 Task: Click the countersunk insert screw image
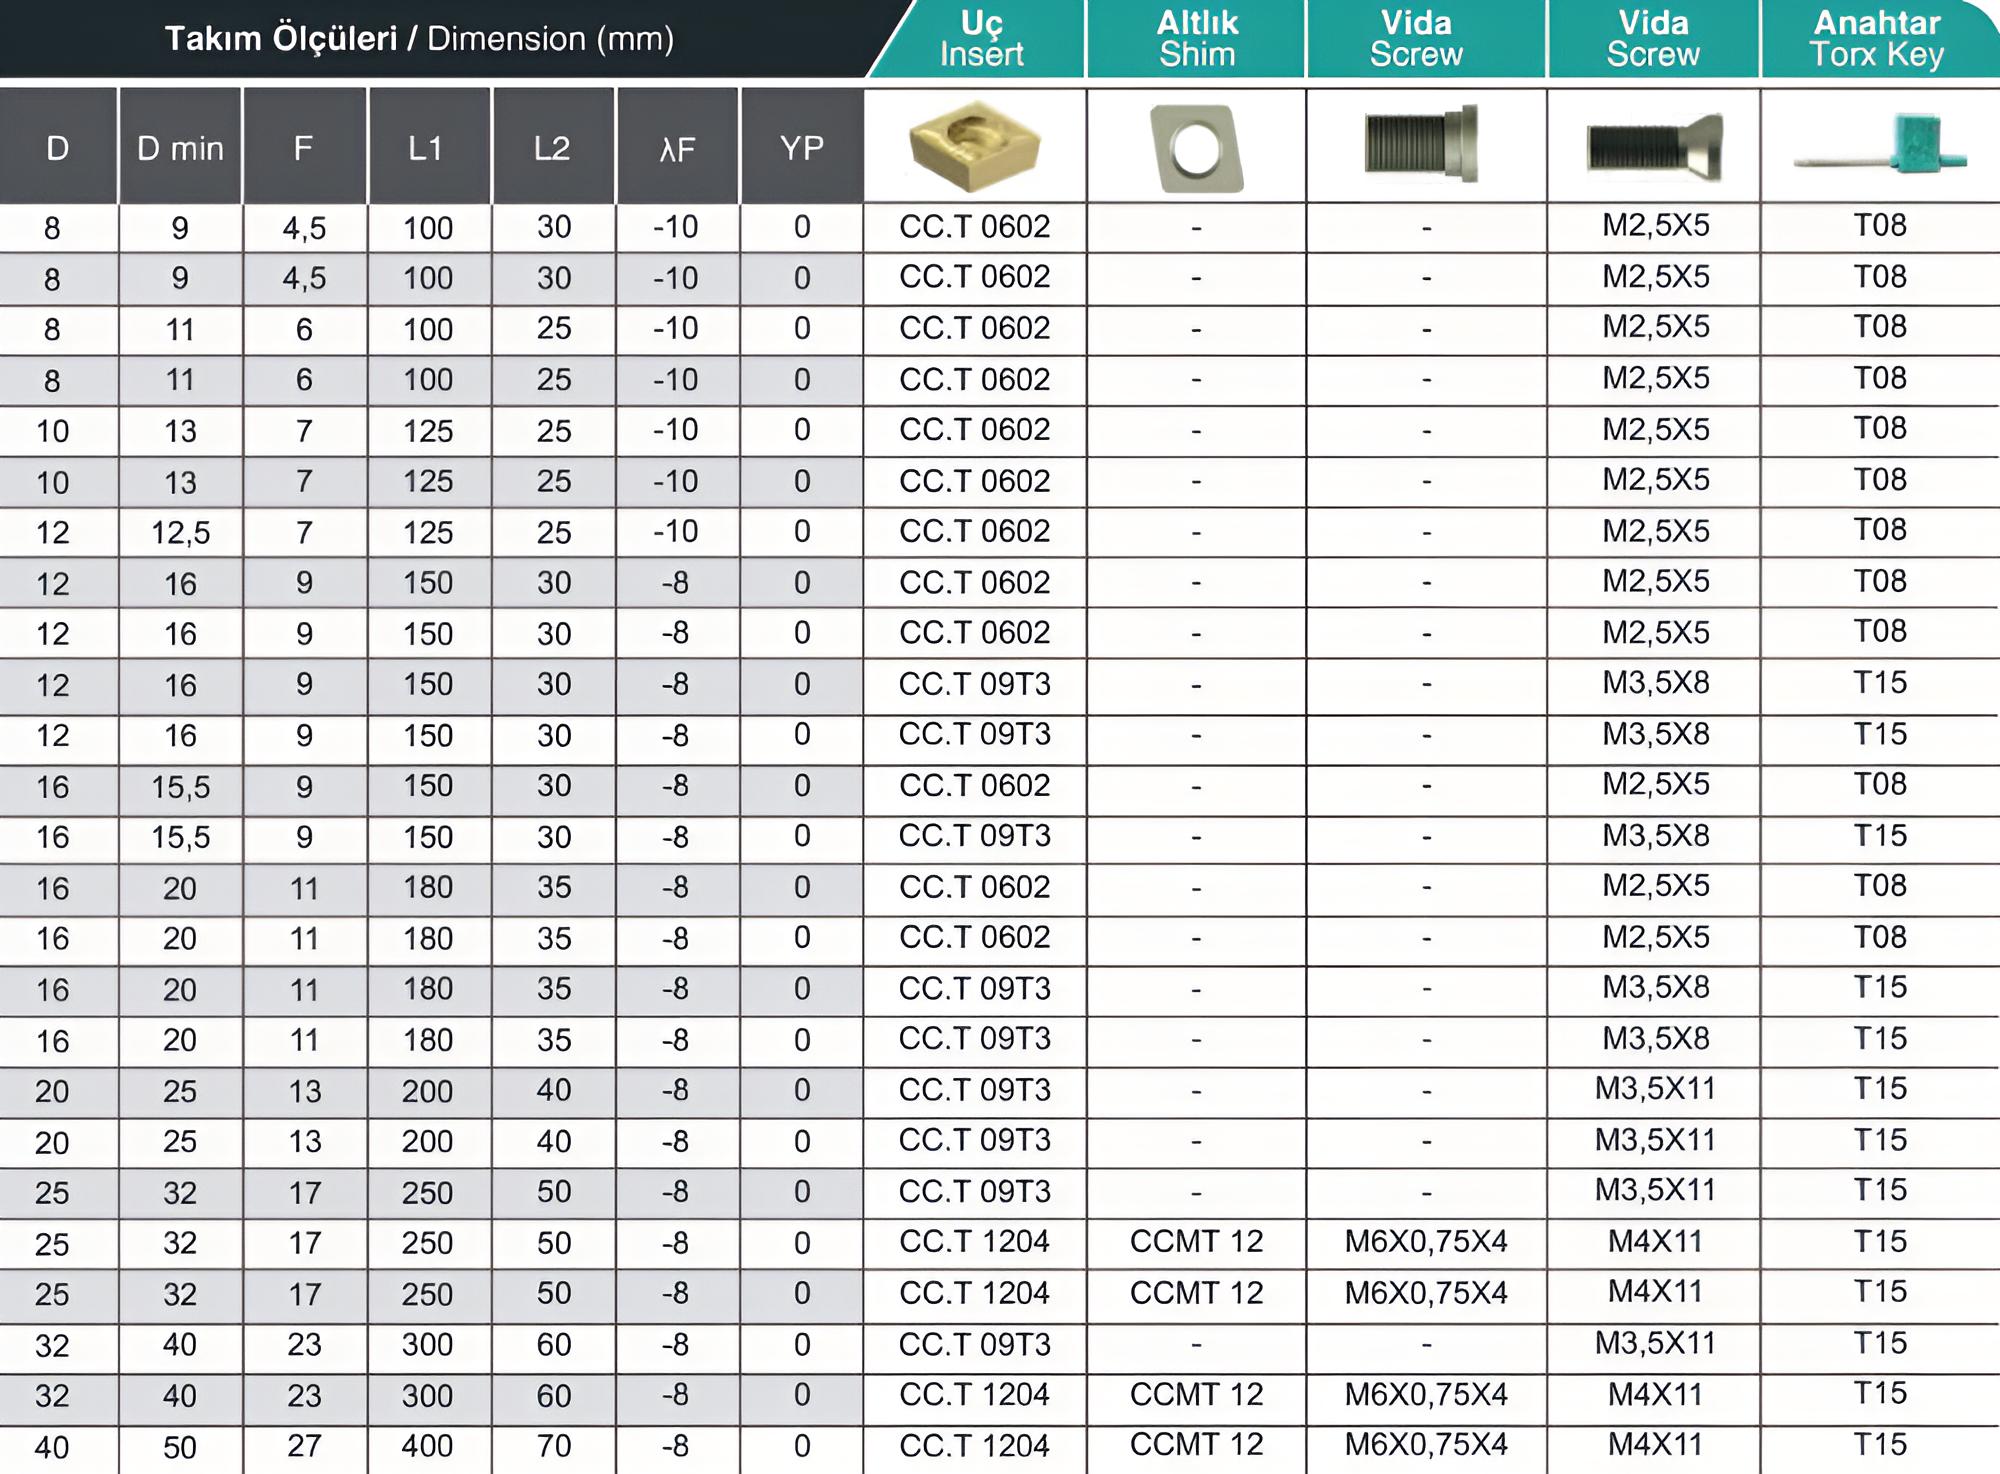click(1654, 147)
